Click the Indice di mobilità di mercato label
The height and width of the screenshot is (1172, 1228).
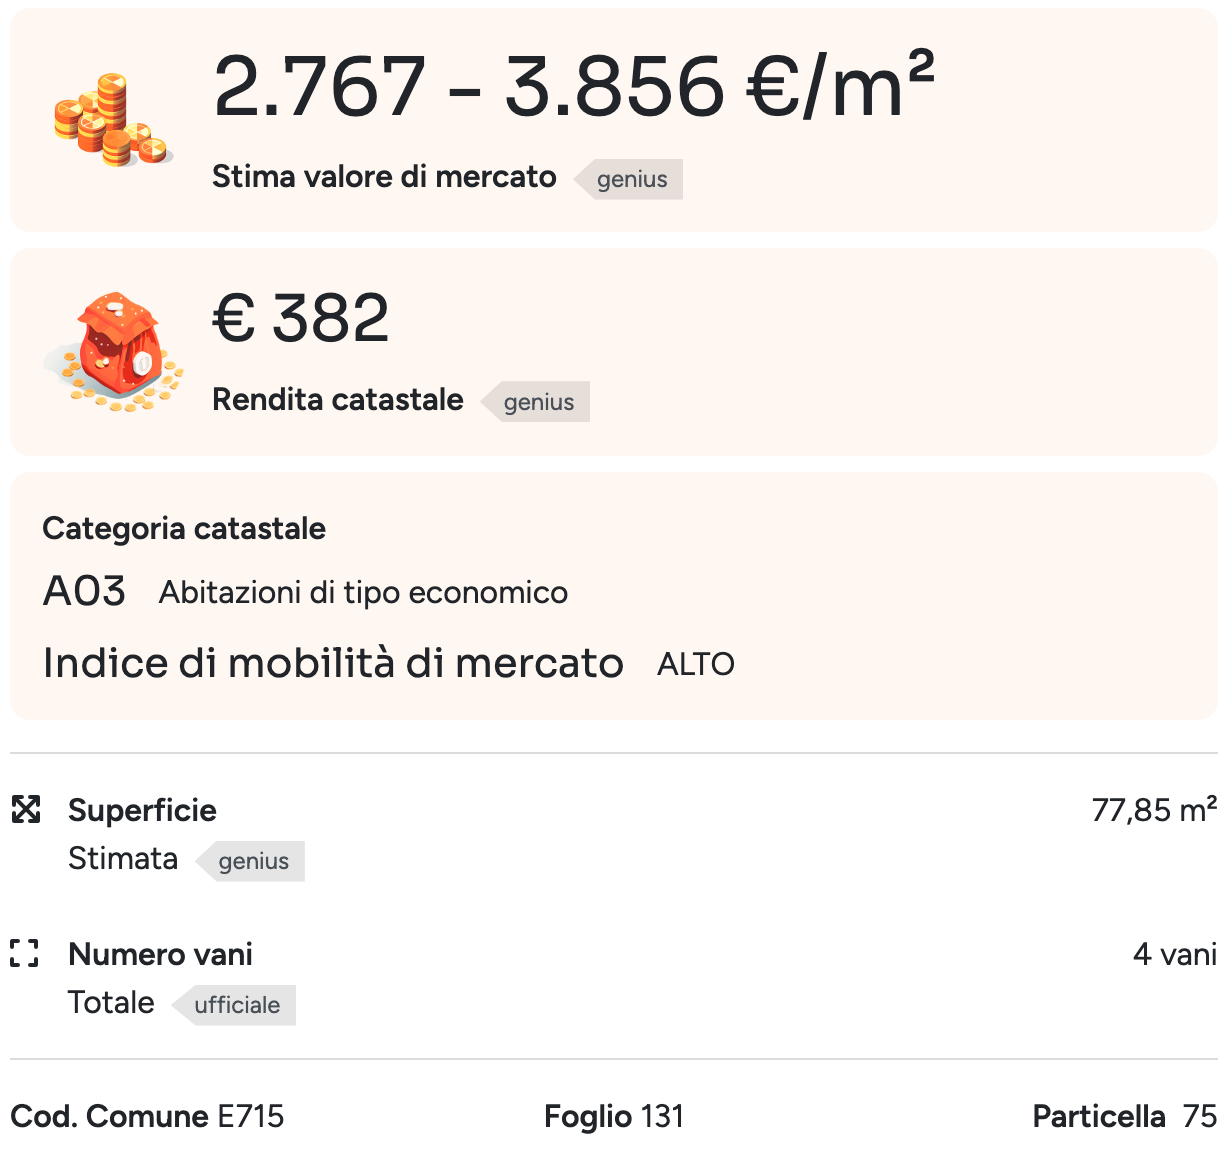[x=333, y=663]
